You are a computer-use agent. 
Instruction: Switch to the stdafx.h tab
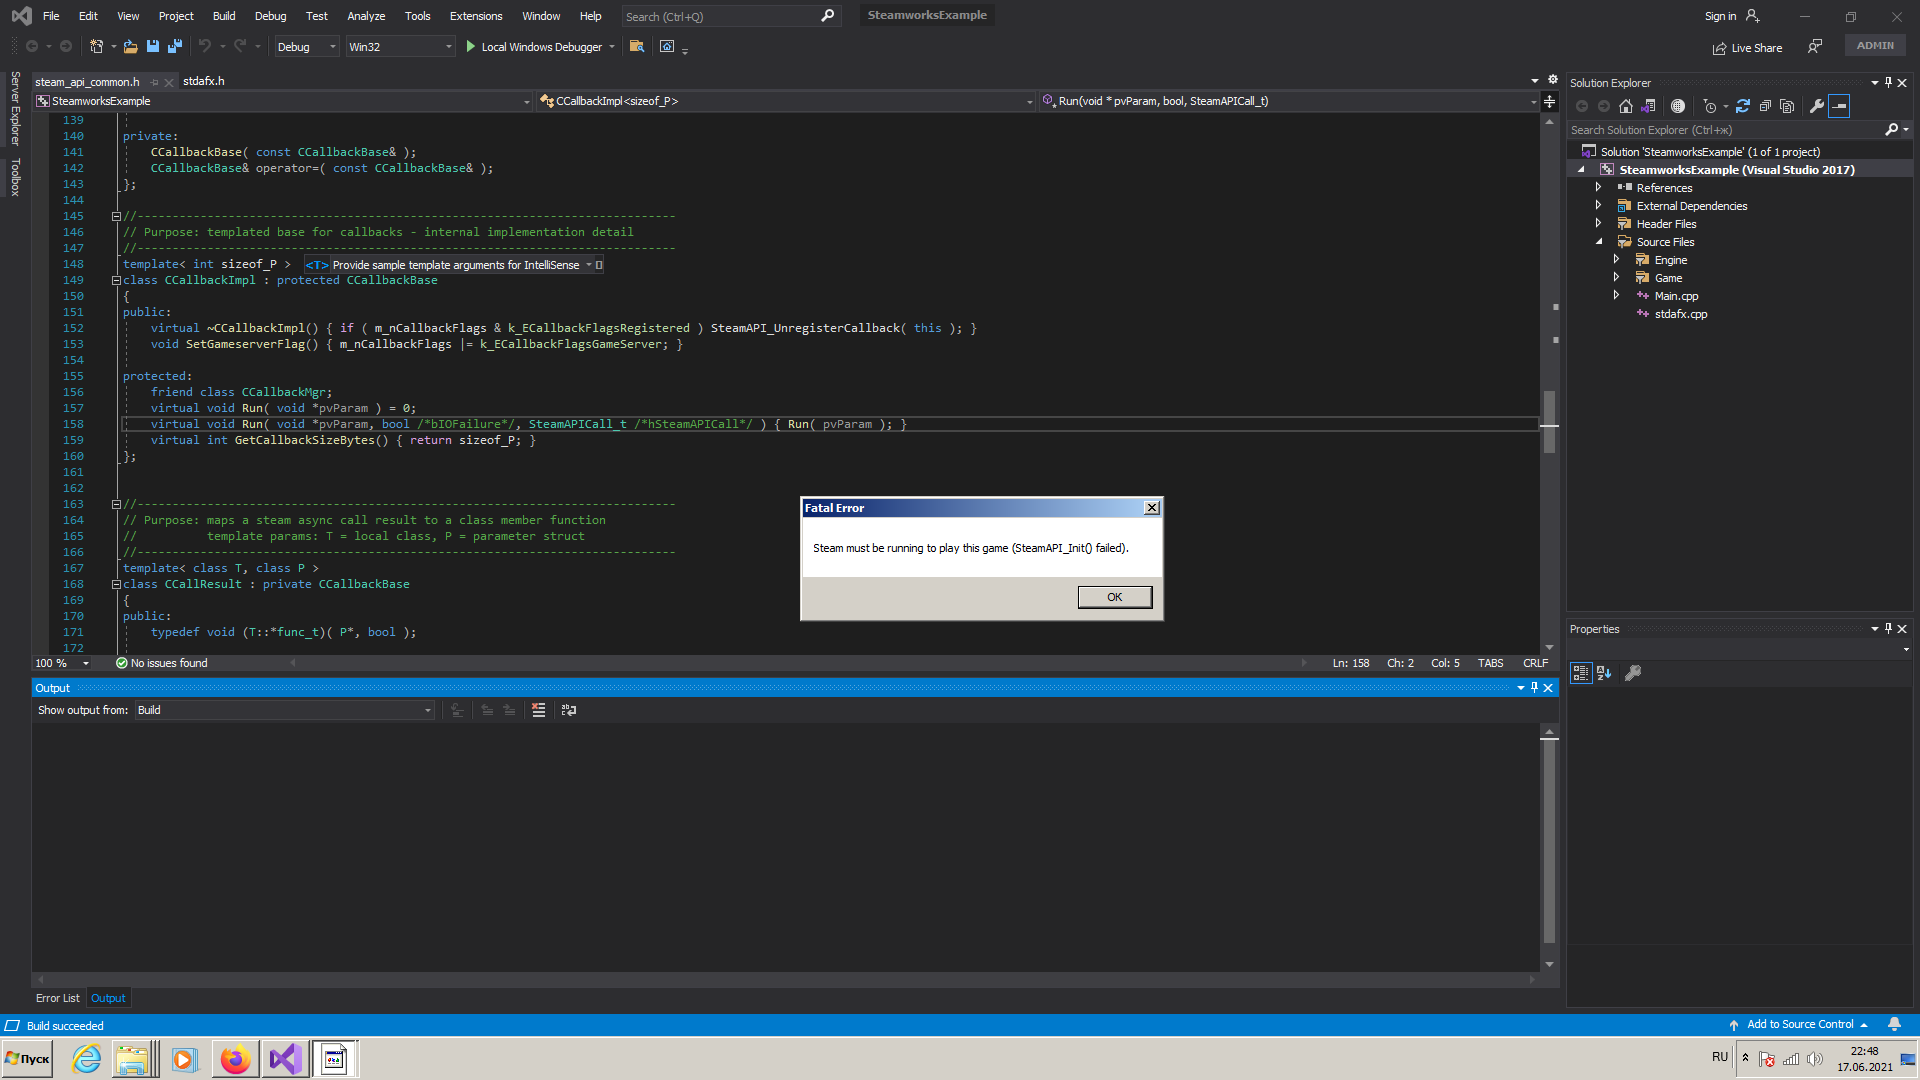pyautogui.click(x=204, y=81)
